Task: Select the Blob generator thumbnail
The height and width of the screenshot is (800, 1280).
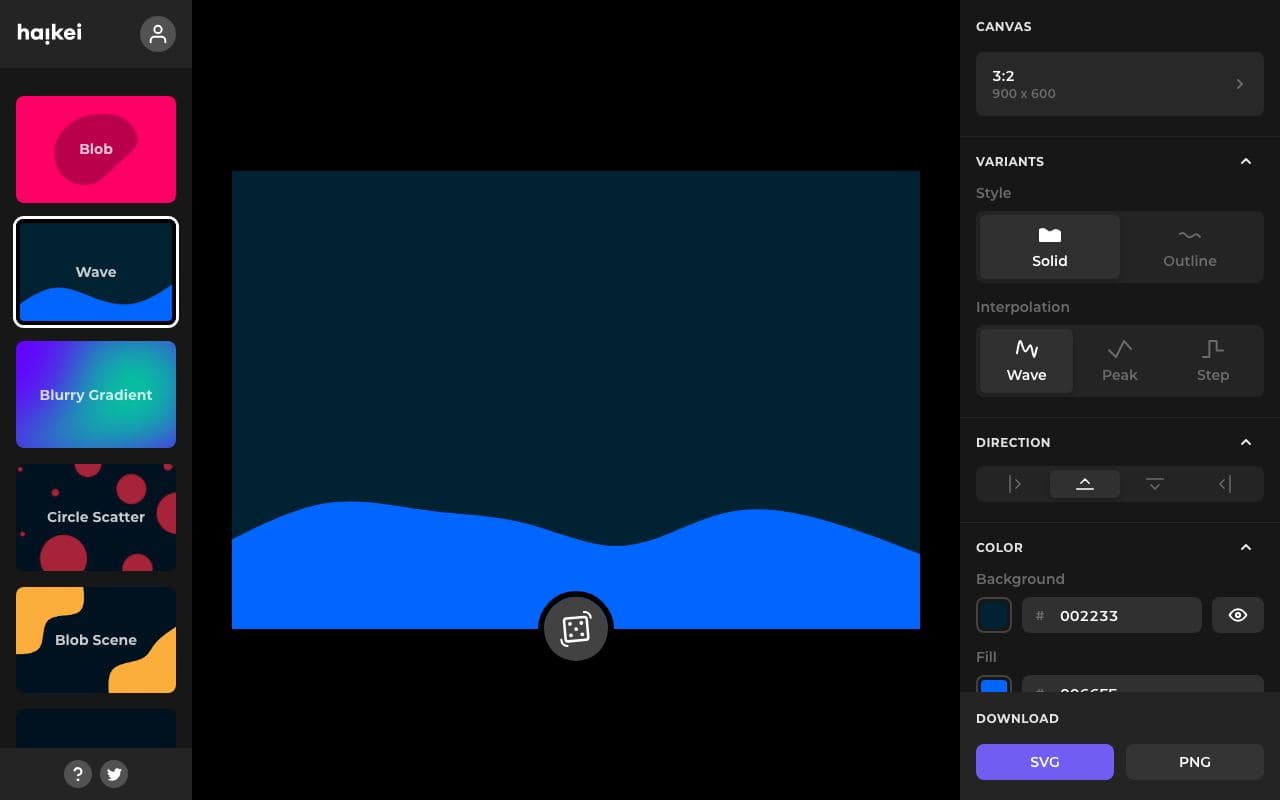Action: click(96, 149)
